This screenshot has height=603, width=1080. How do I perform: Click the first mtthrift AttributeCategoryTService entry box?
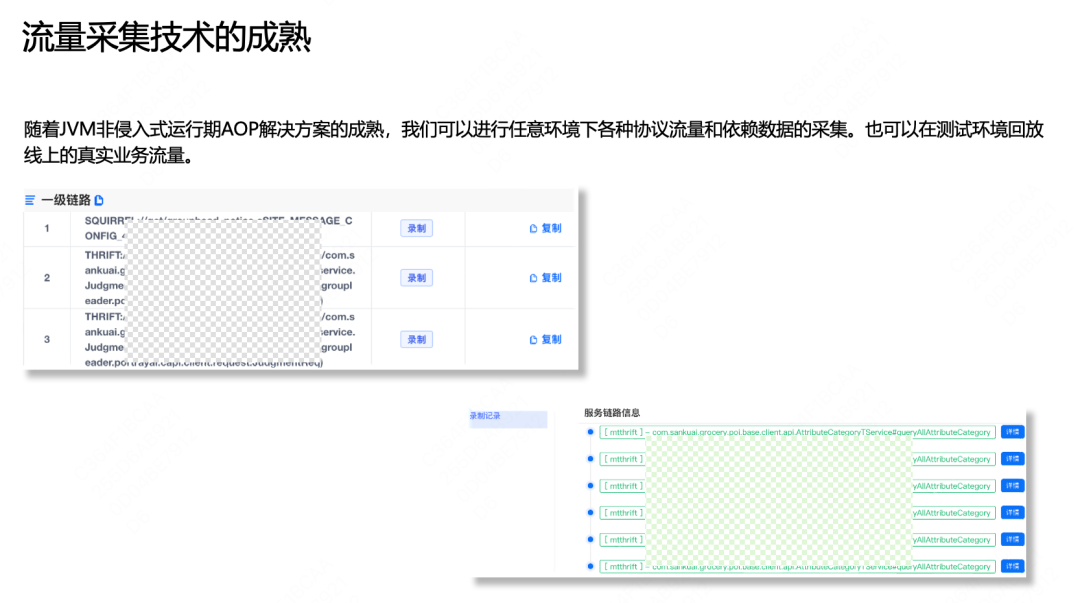tap(798, 432)
